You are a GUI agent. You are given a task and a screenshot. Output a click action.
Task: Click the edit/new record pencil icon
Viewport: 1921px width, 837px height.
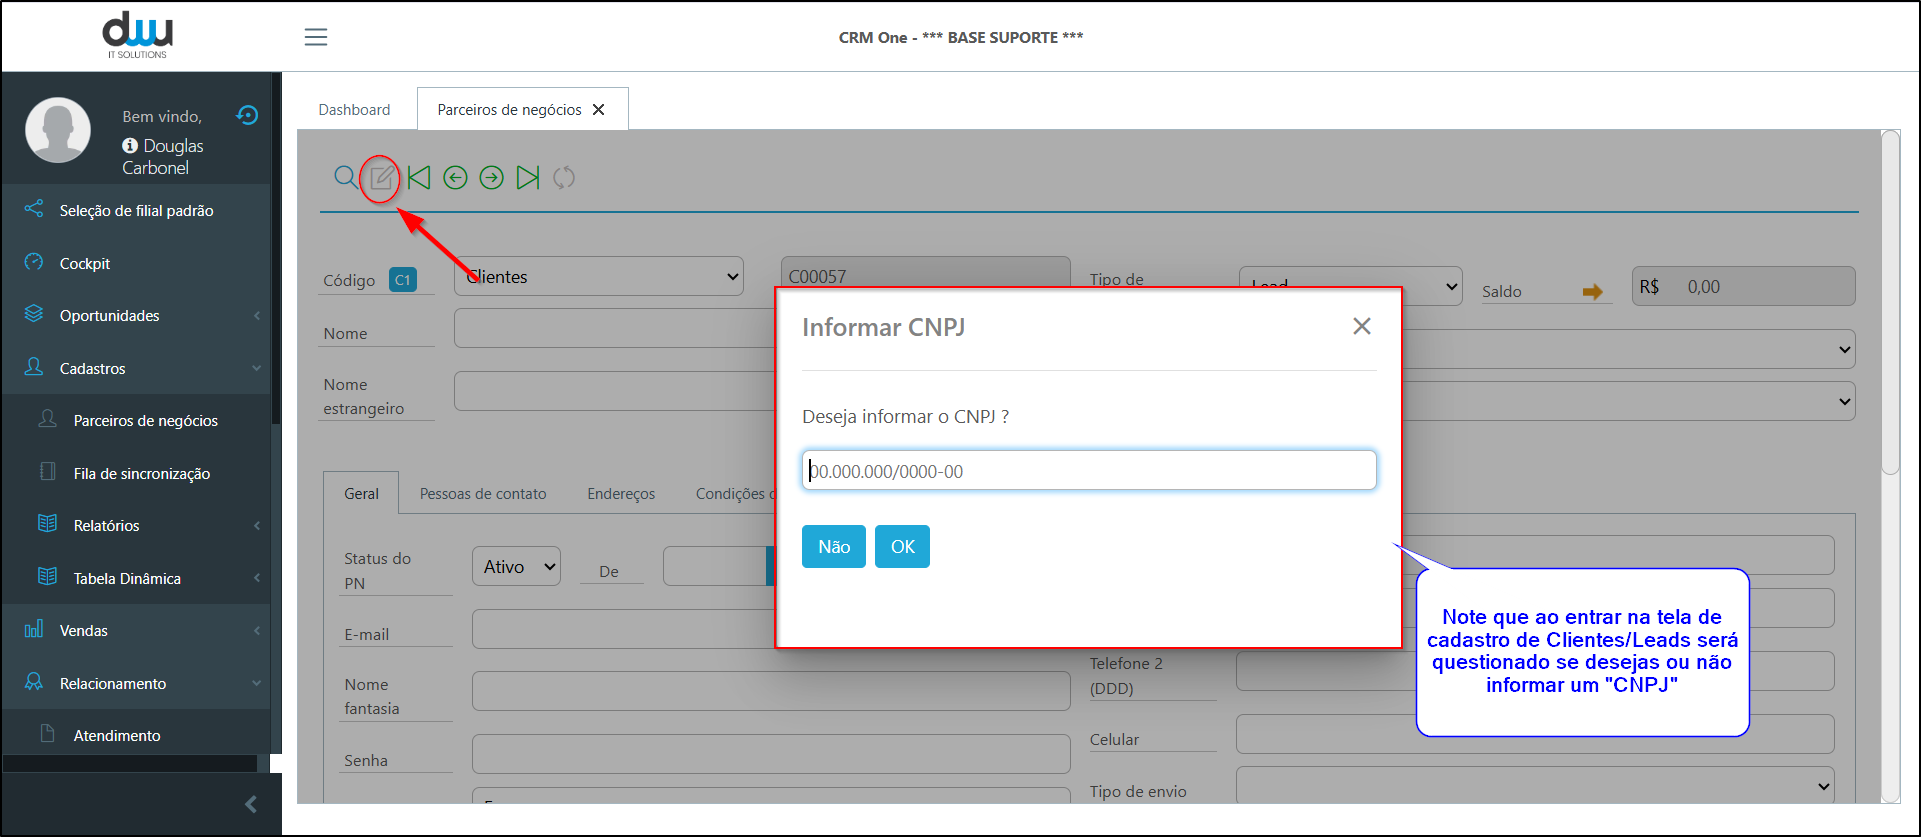click(381, 178)
